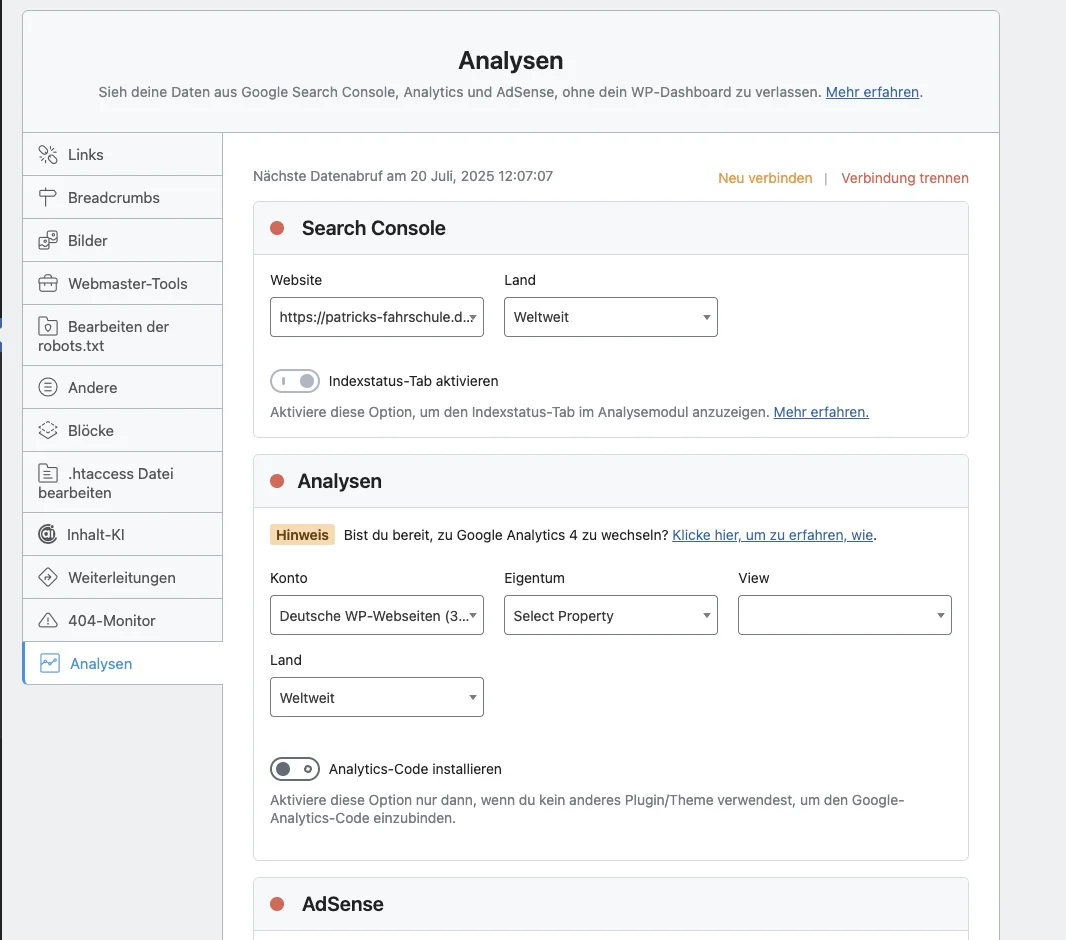Click the Verbindung trennen link
The height and width of the screenshot is (940, 1066).
pos(904,178)
